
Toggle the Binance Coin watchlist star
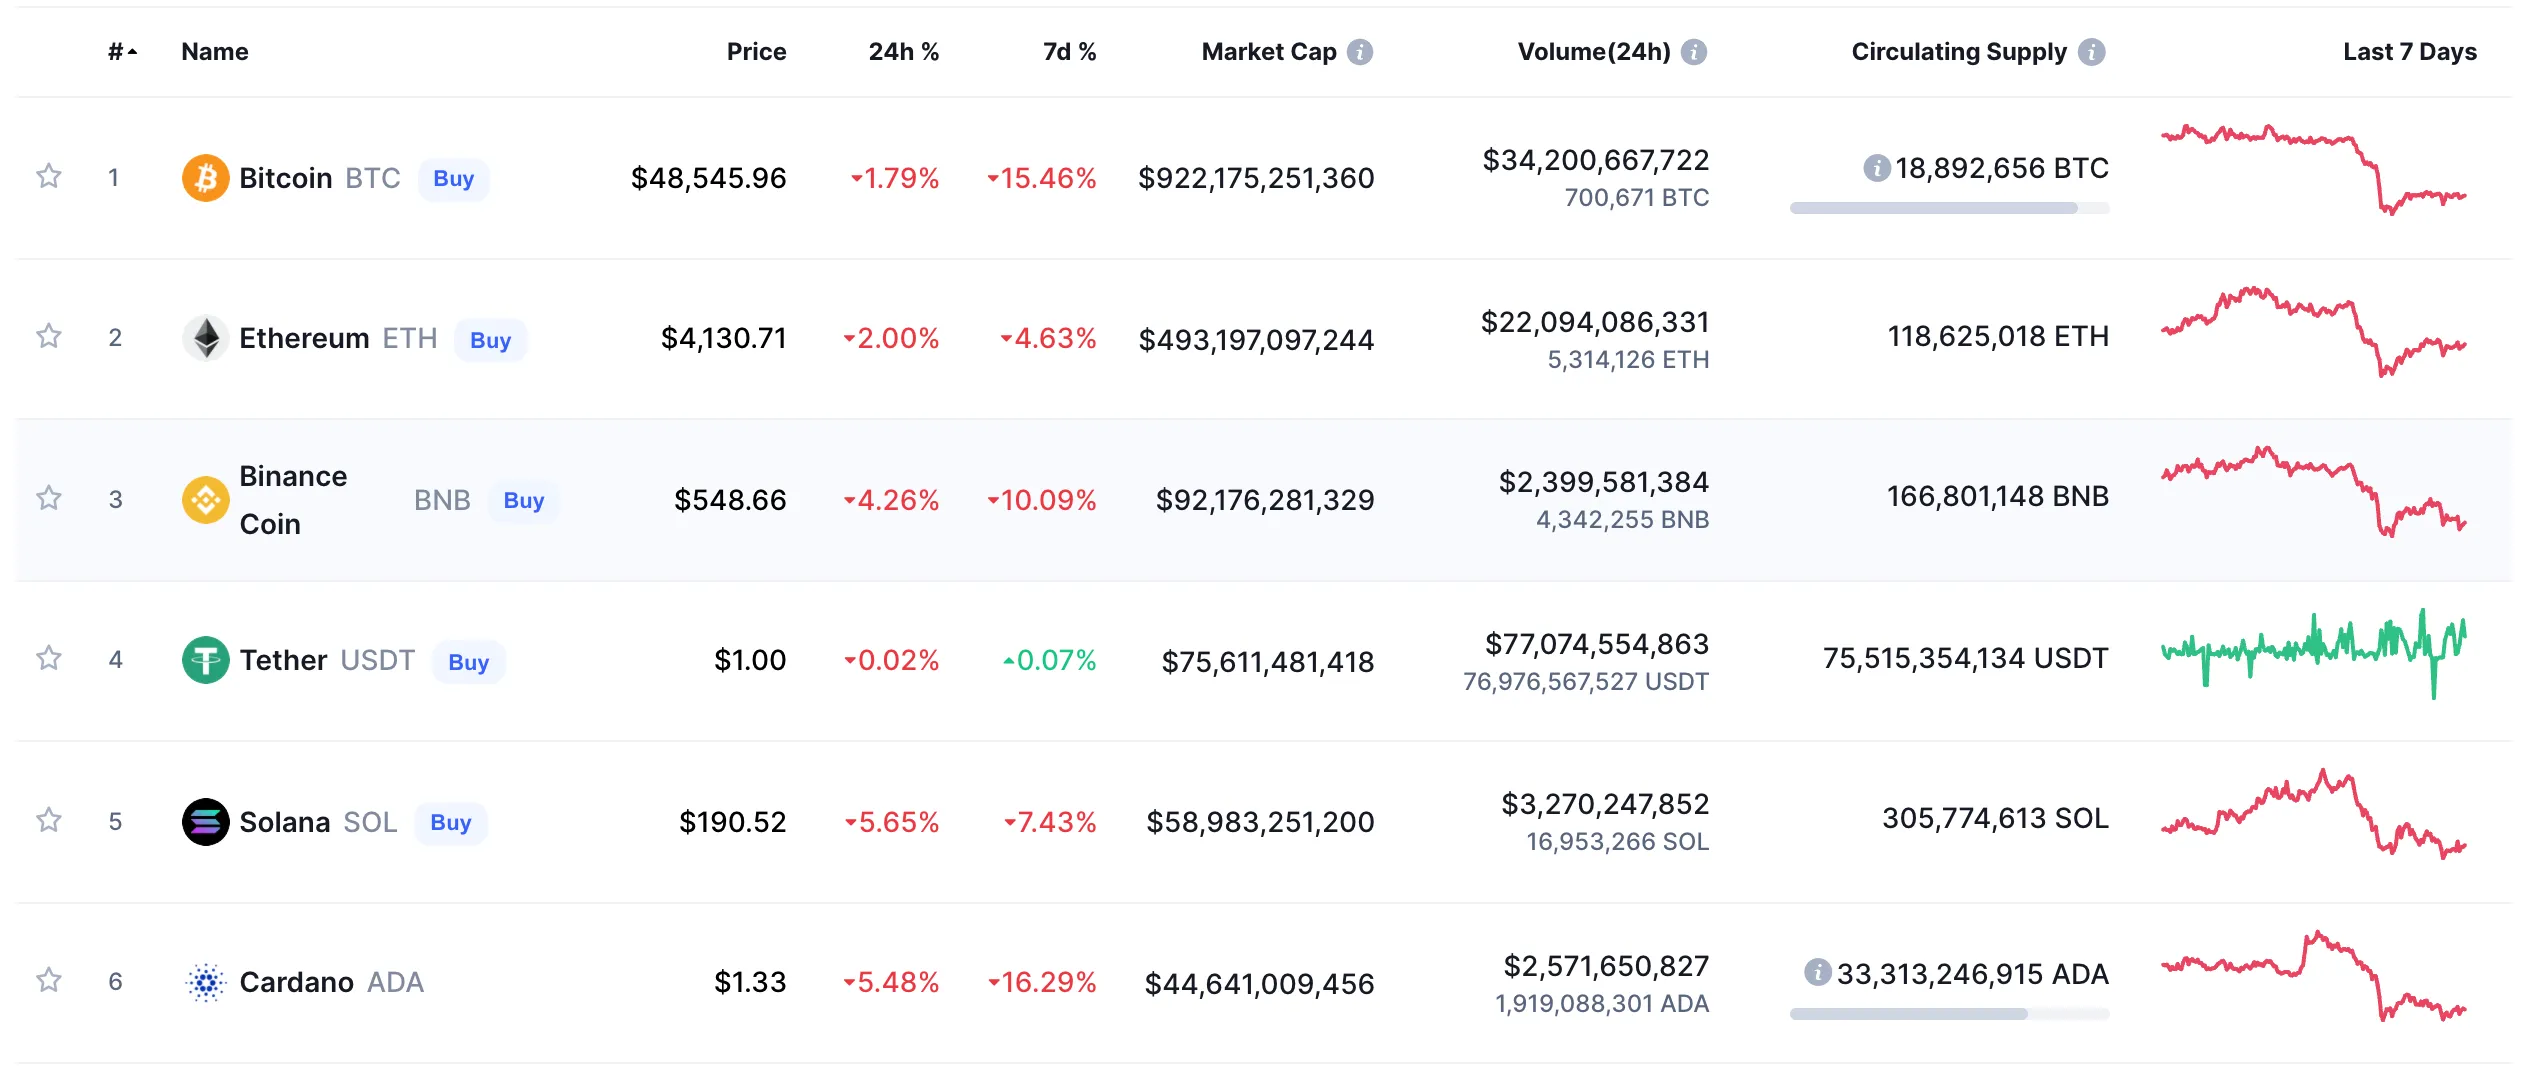pyautogui.click(x=49, y=498)
